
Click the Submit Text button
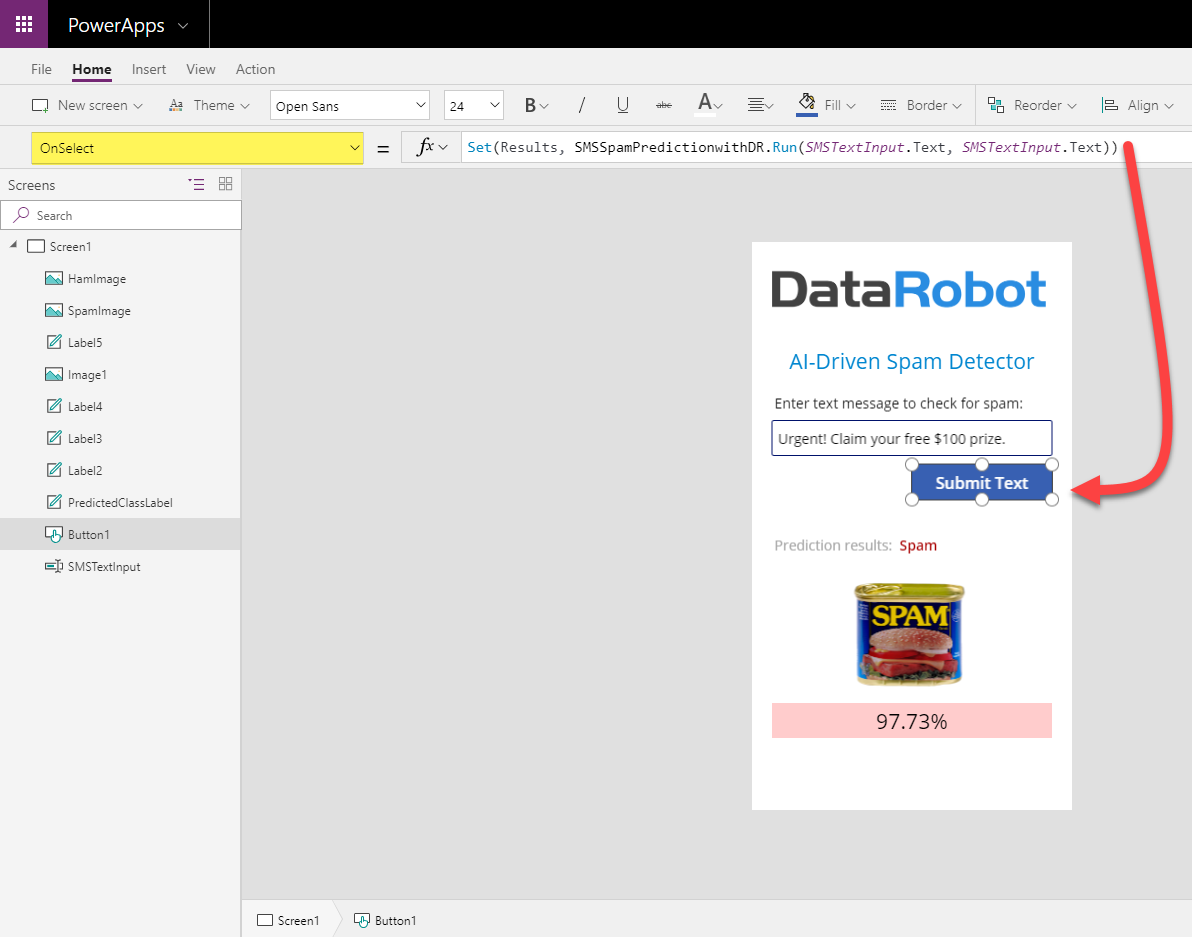pyautogui.click(x=981, y=483)
